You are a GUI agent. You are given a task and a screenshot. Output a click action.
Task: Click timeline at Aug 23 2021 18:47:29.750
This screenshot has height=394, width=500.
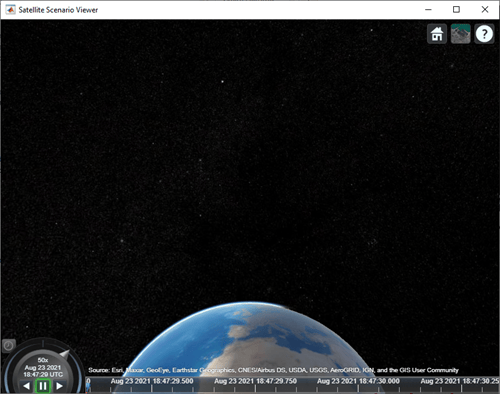(x=255, y=381)
